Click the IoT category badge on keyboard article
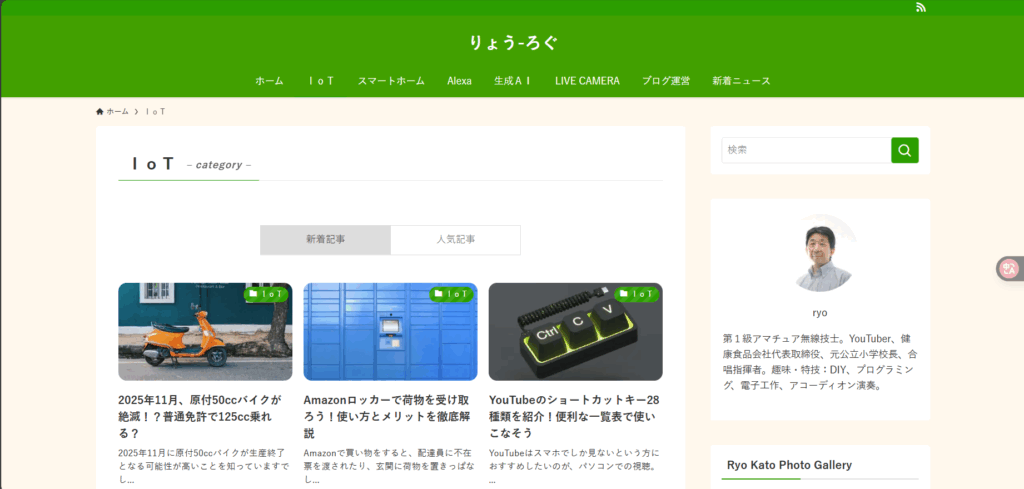This screenshot has width=1024, height=489. tap(637, 294)
